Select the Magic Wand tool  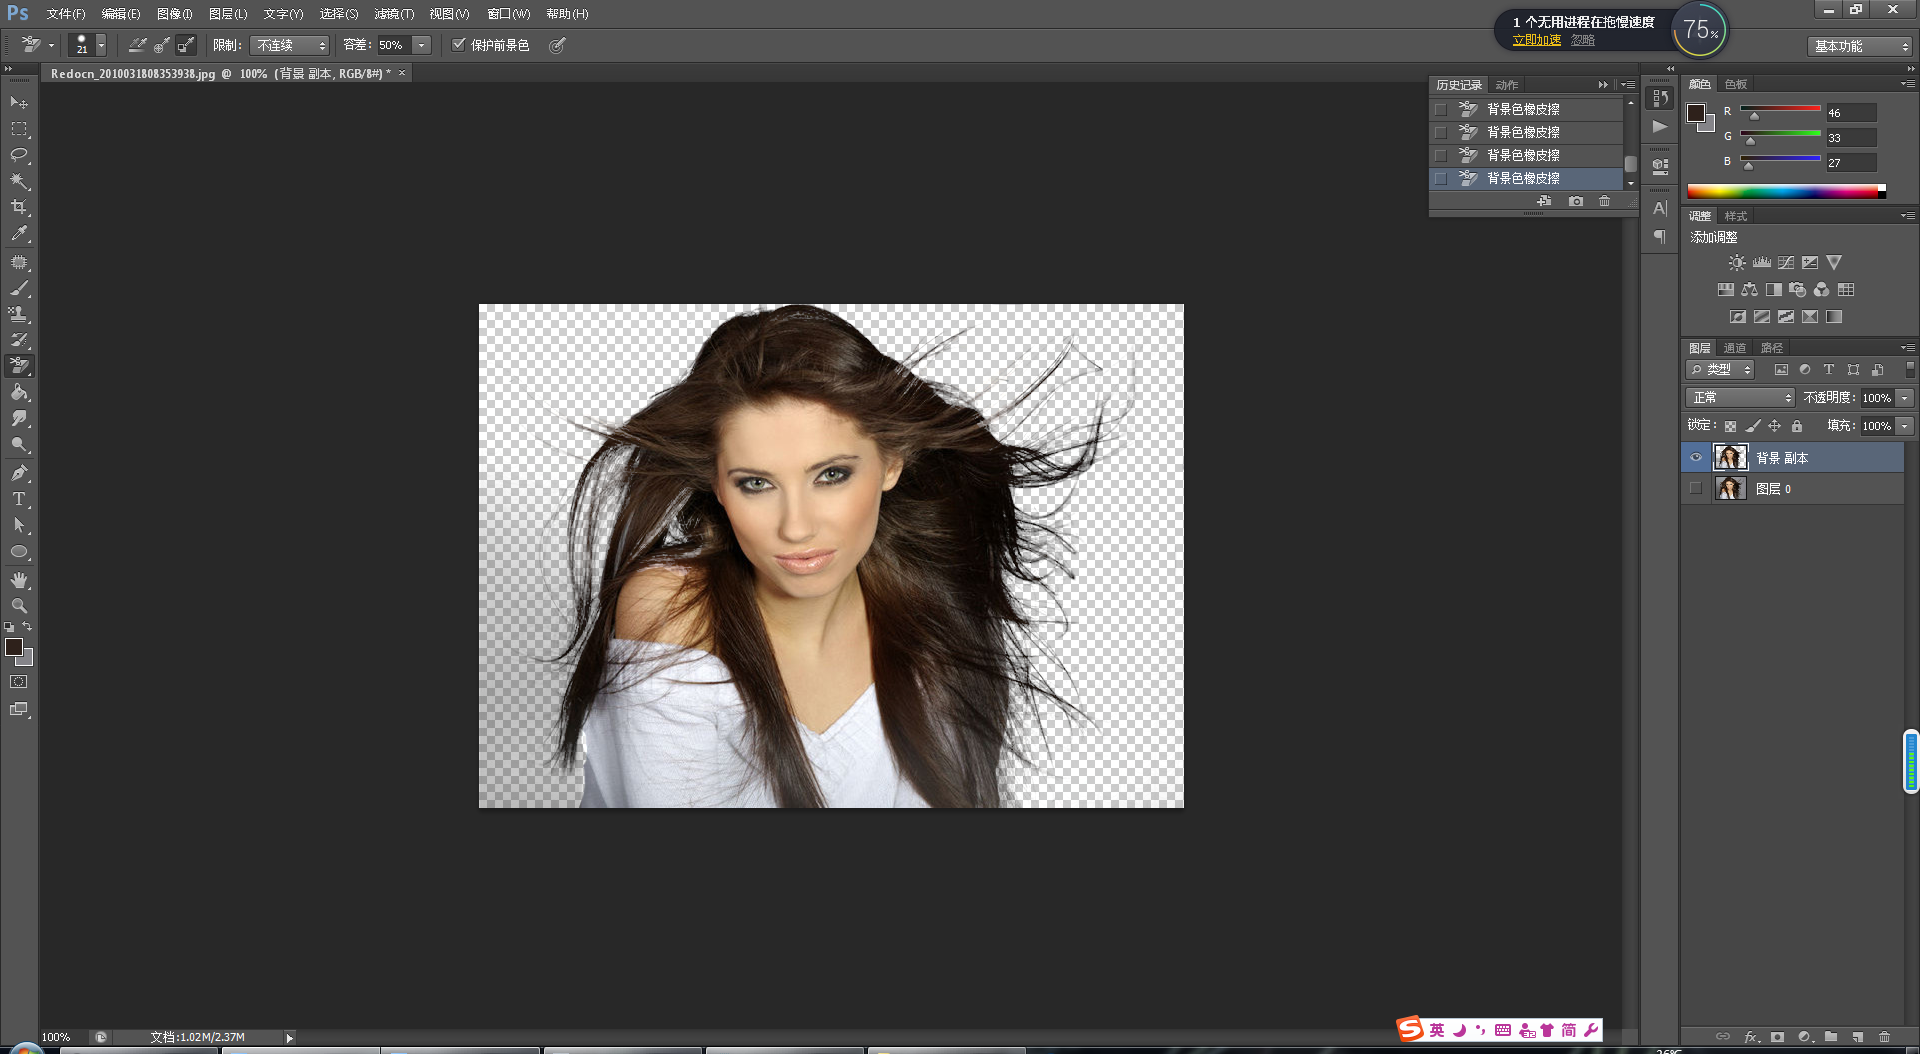tap(19, 181)
